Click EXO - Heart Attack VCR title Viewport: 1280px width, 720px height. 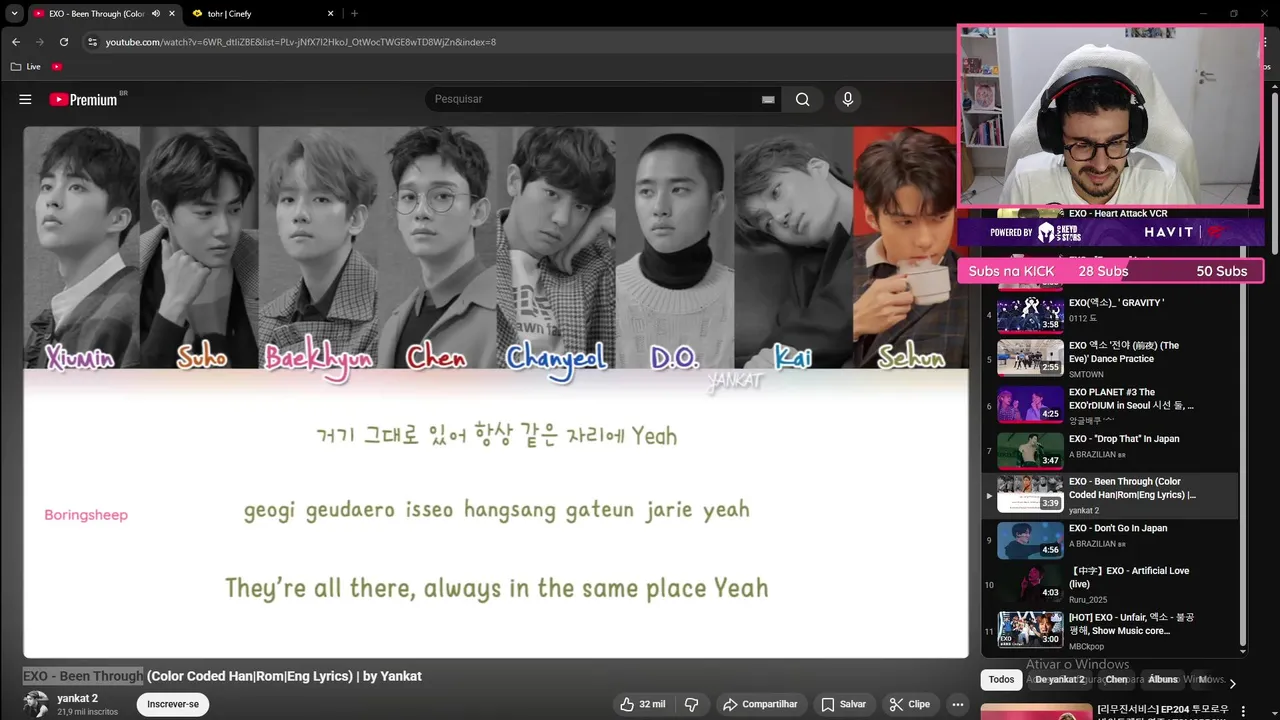click(1118, 213)
